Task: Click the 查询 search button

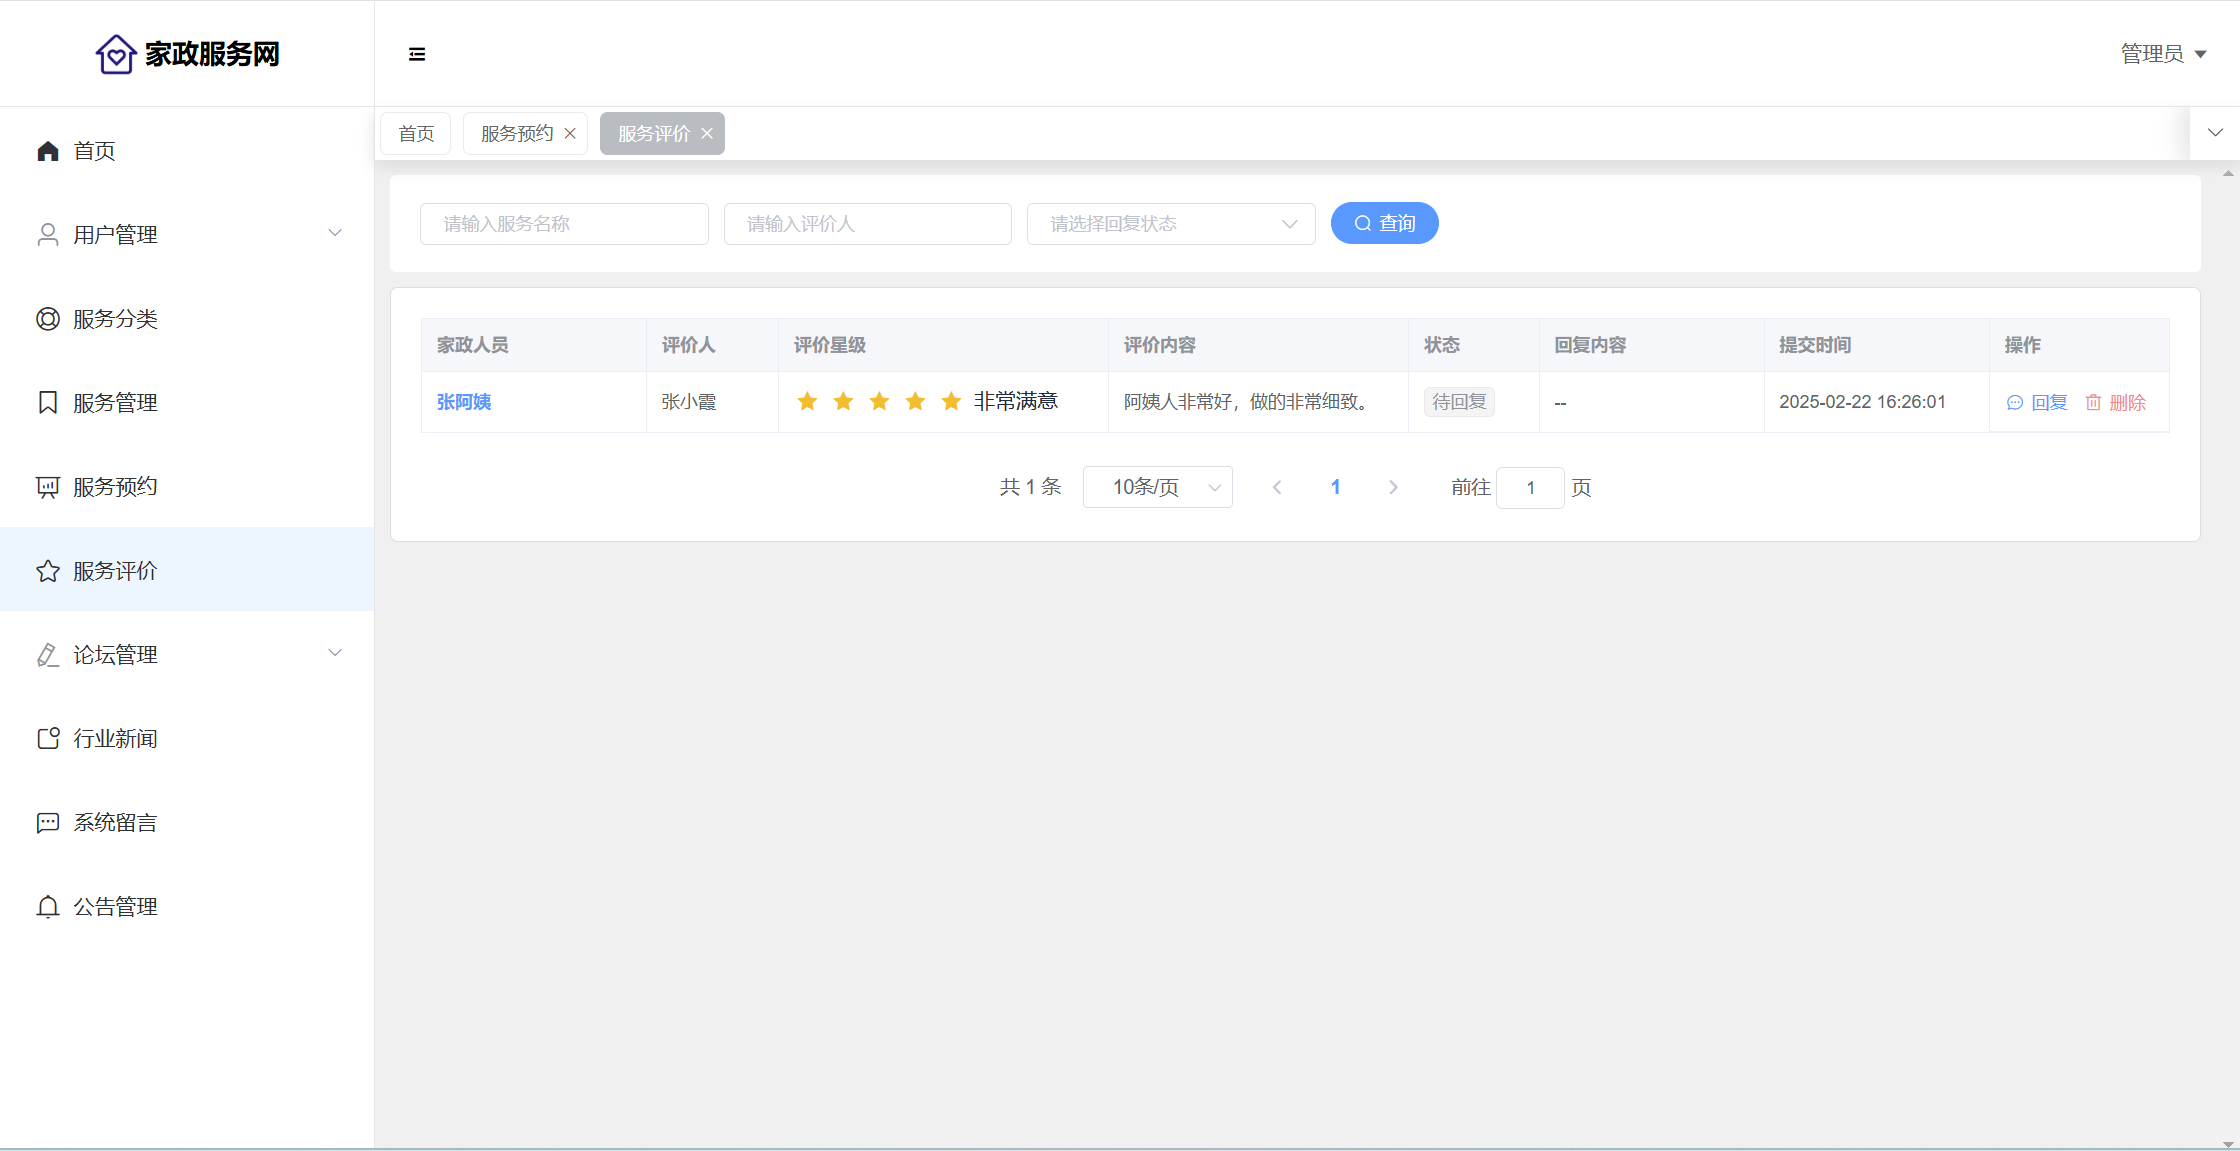Action: click(1384, 223)
